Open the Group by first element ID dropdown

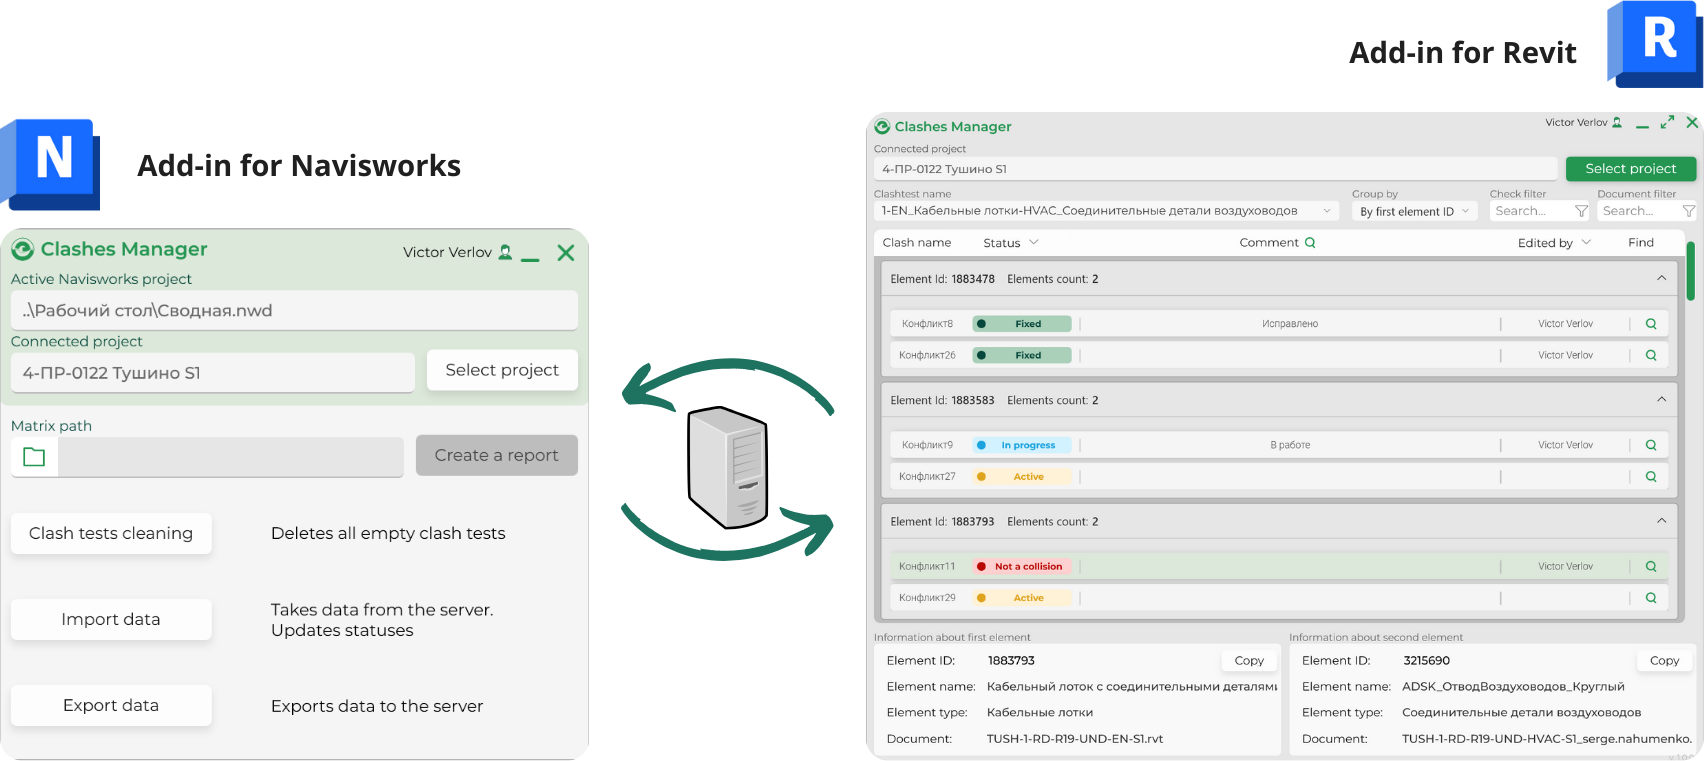point(1414,211)
